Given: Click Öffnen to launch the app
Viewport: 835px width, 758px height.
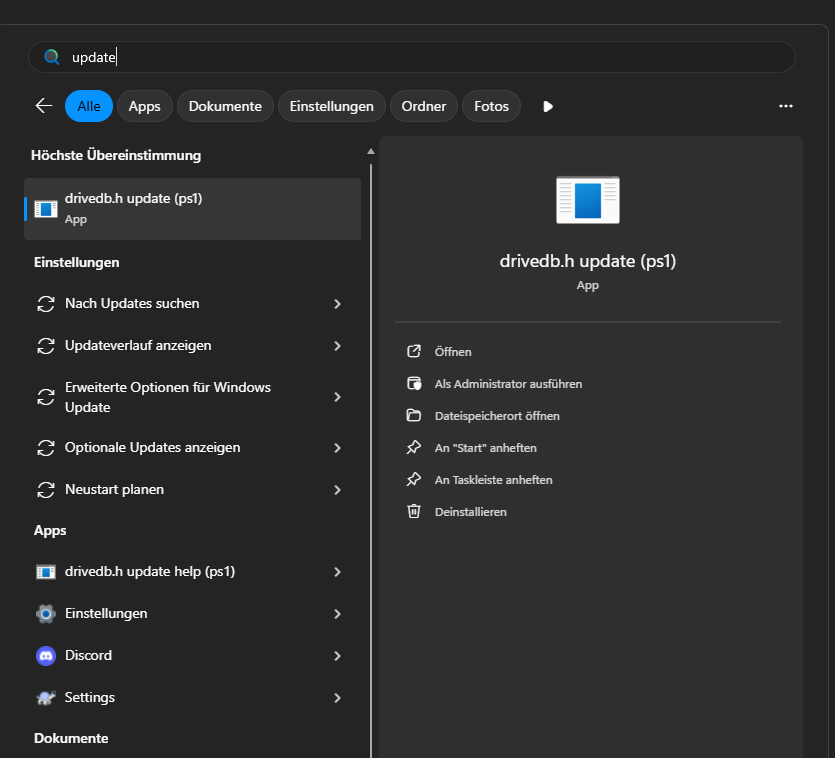Looking at the screenshot, I should 453,352.
